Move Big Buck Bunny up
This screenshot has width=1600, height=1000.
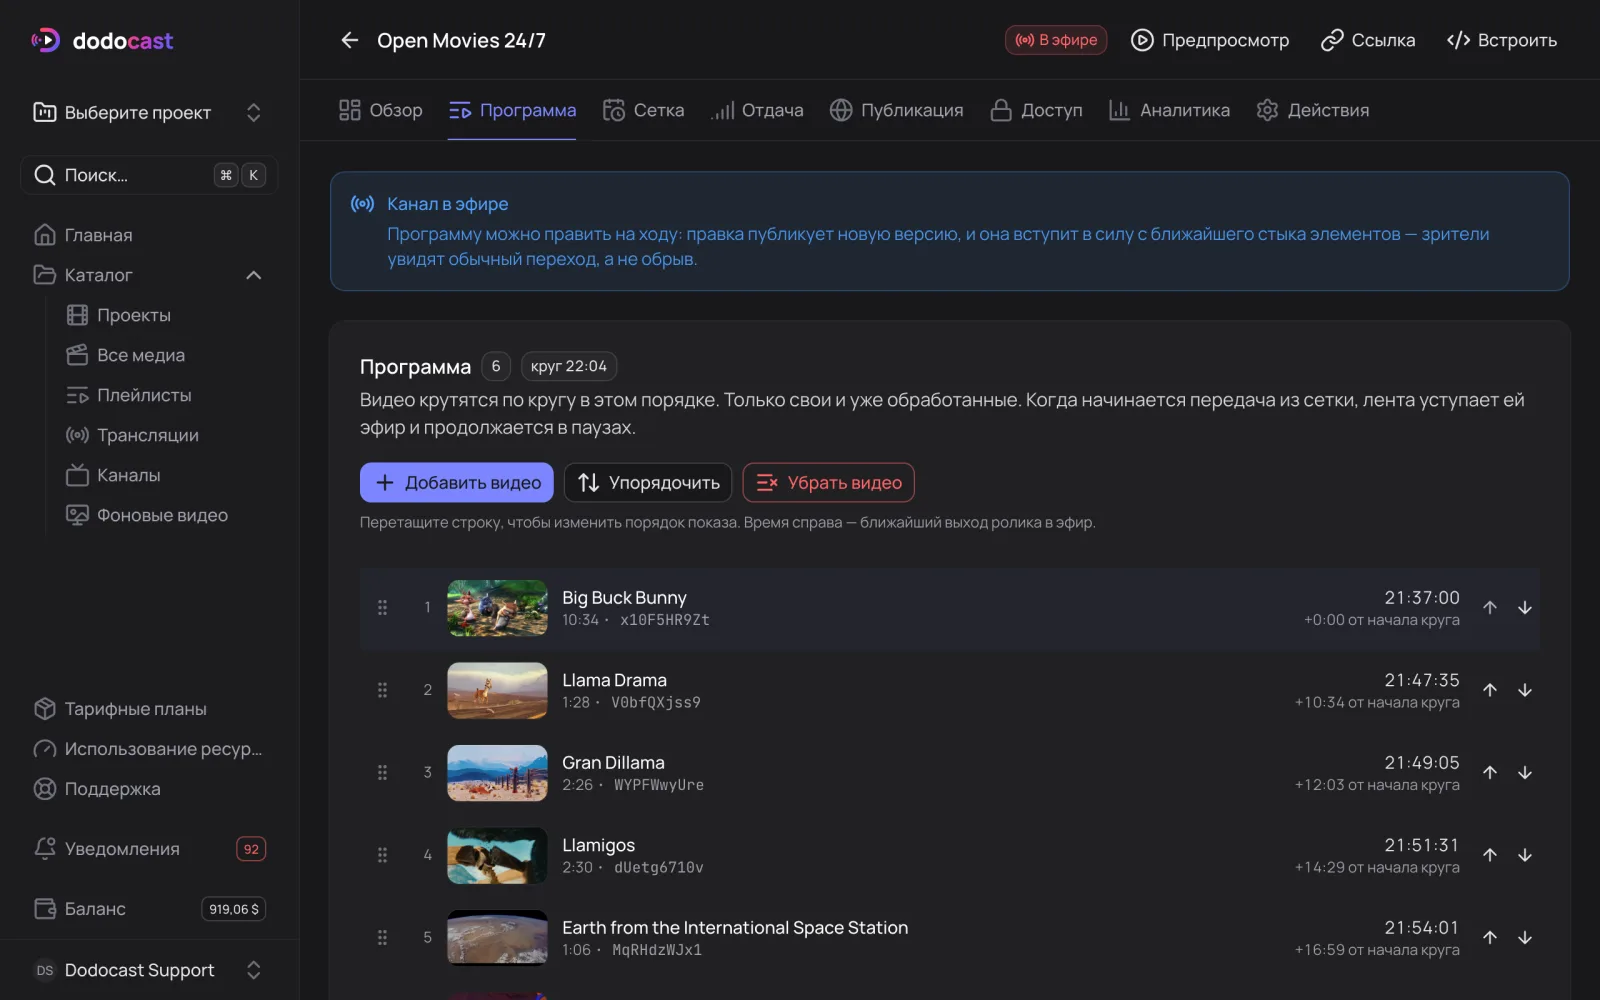[1490, 608]
